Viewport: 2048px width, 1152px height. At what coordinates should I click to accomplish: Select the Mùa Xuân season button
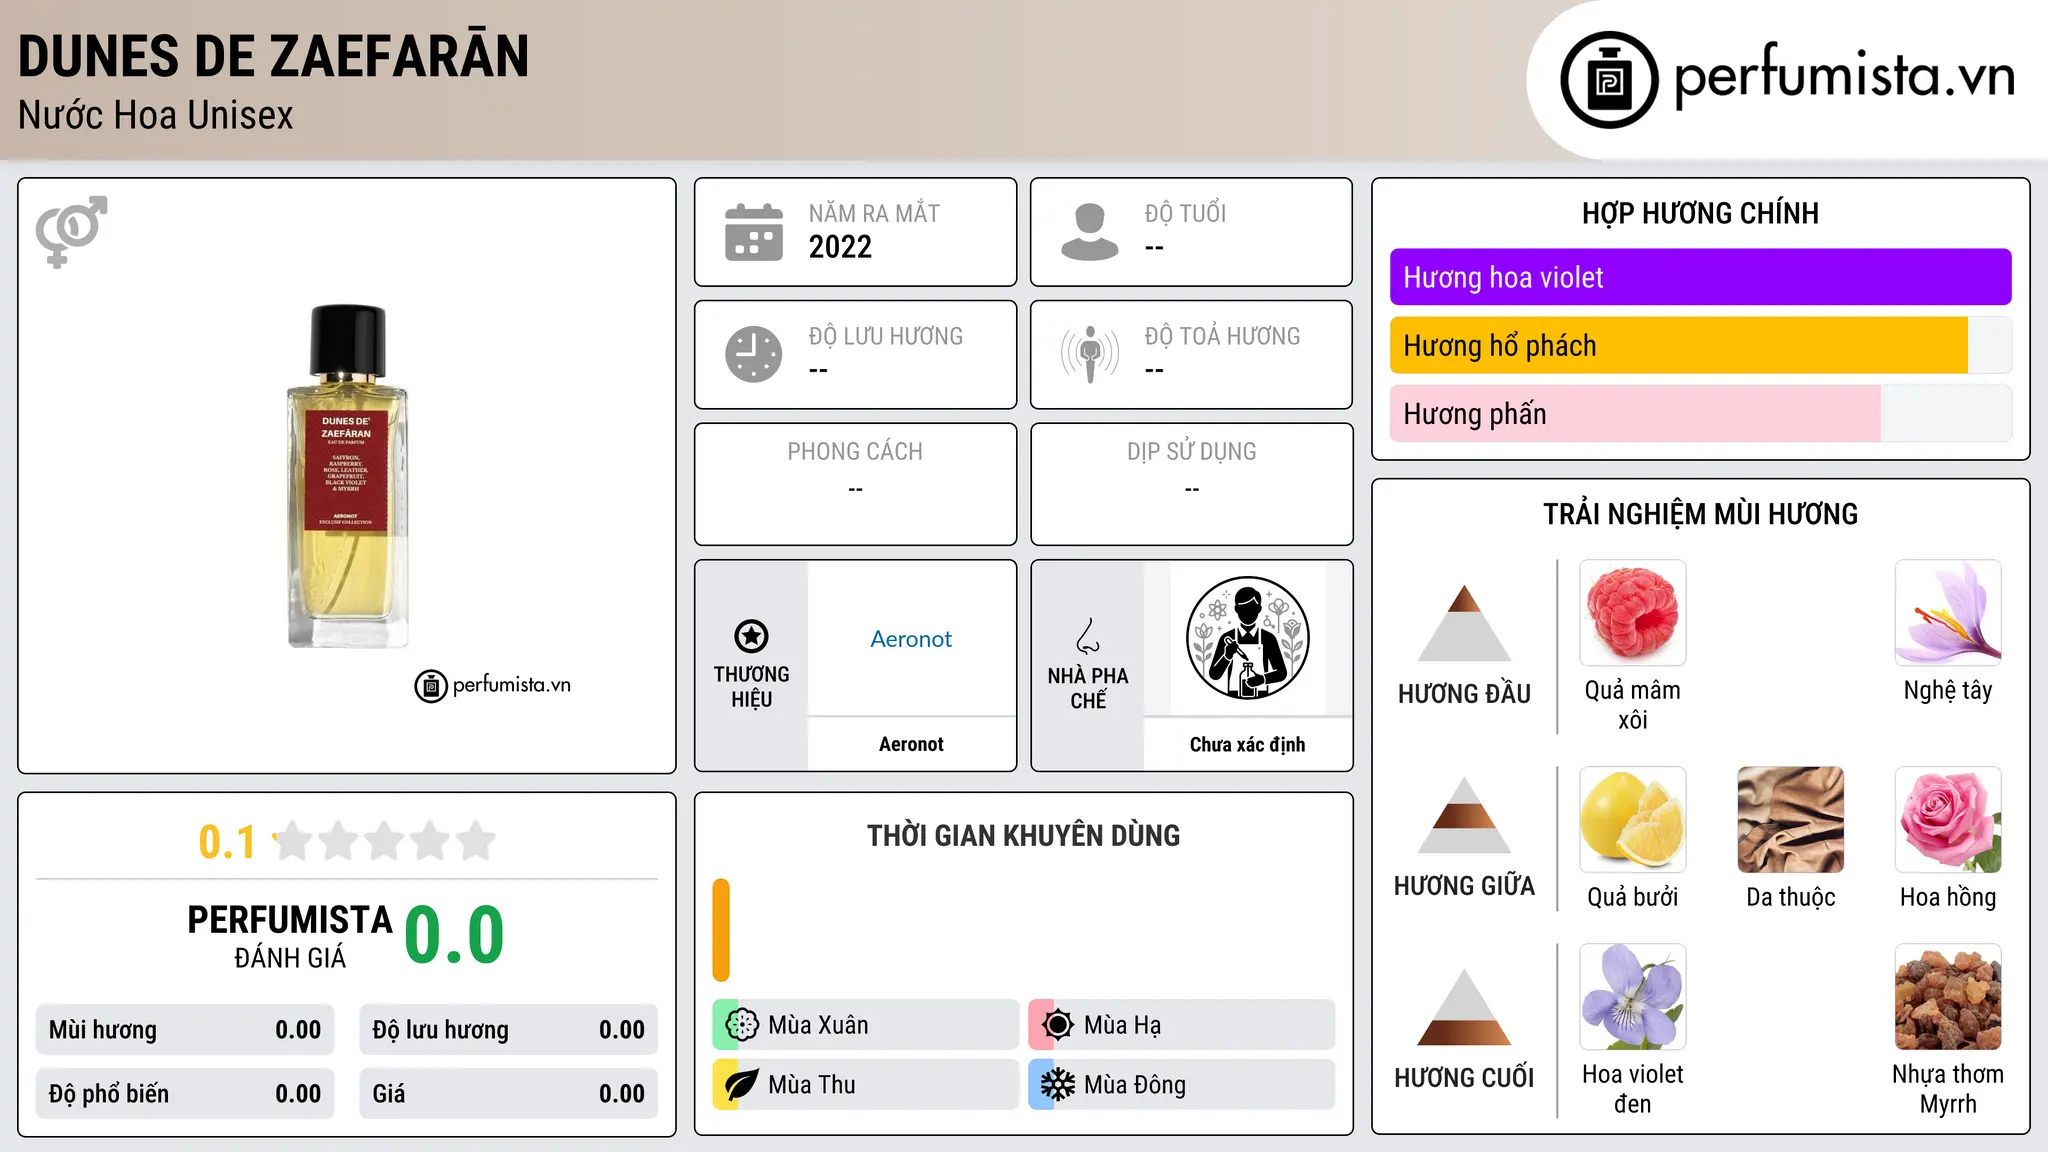click(x=866, y=1025)
